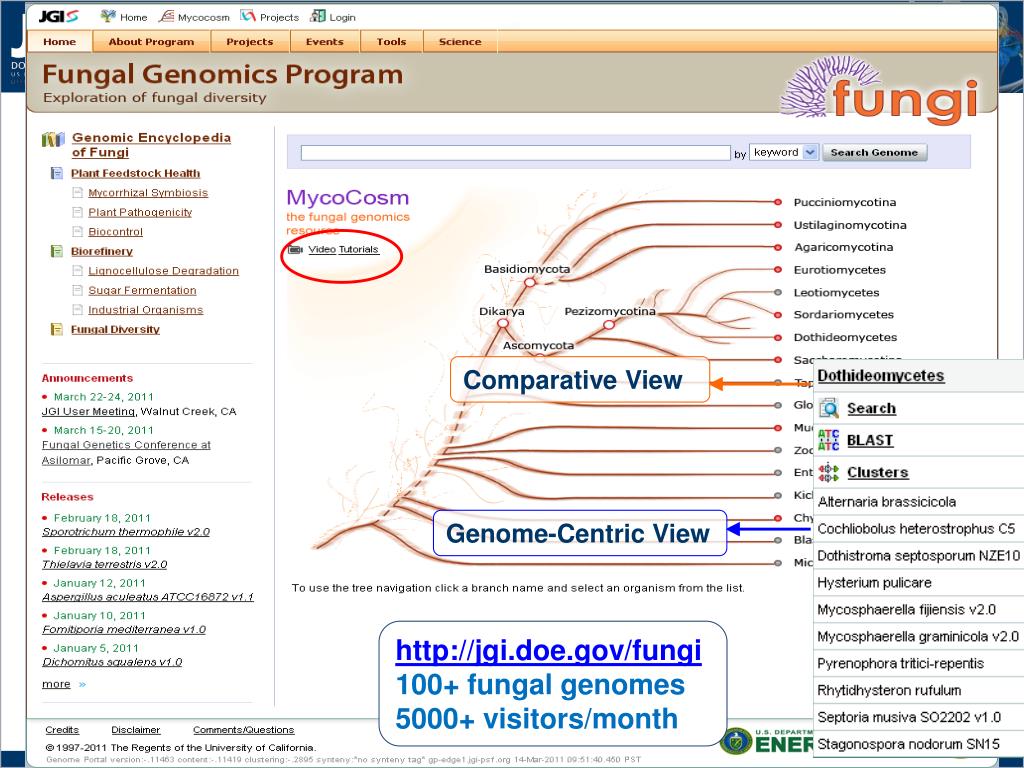Open the Comments/Questions footer link
Screen dimensions: 1024x768
coord(243,729)
